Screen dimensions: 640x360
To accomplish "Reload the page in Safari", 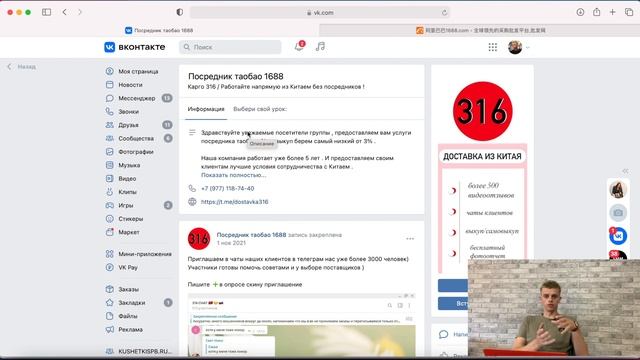I will (444, 13).
